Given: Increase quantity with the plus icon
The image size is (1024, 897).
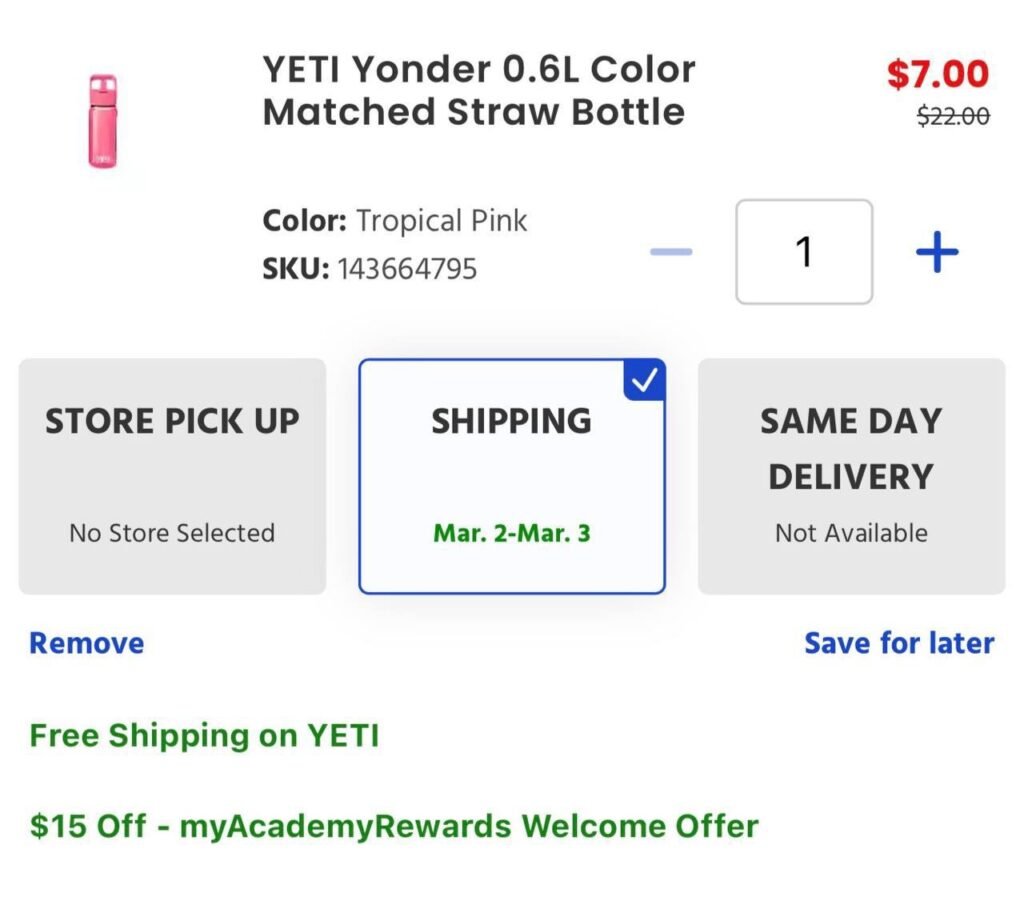Looking at the screenshot, I should 937,252.
